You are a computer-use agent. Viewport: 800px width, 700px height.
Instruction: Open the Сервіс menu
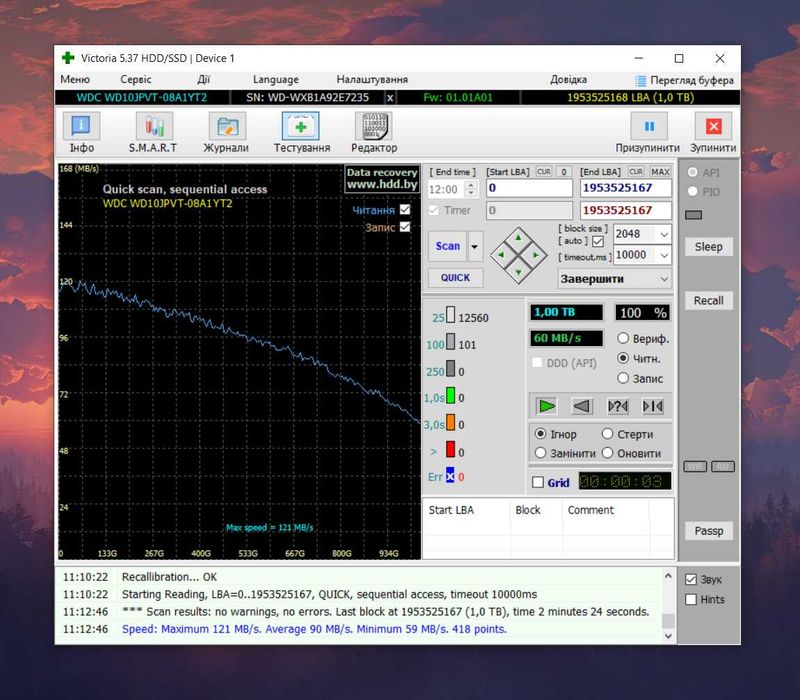(x=136, y=79)
